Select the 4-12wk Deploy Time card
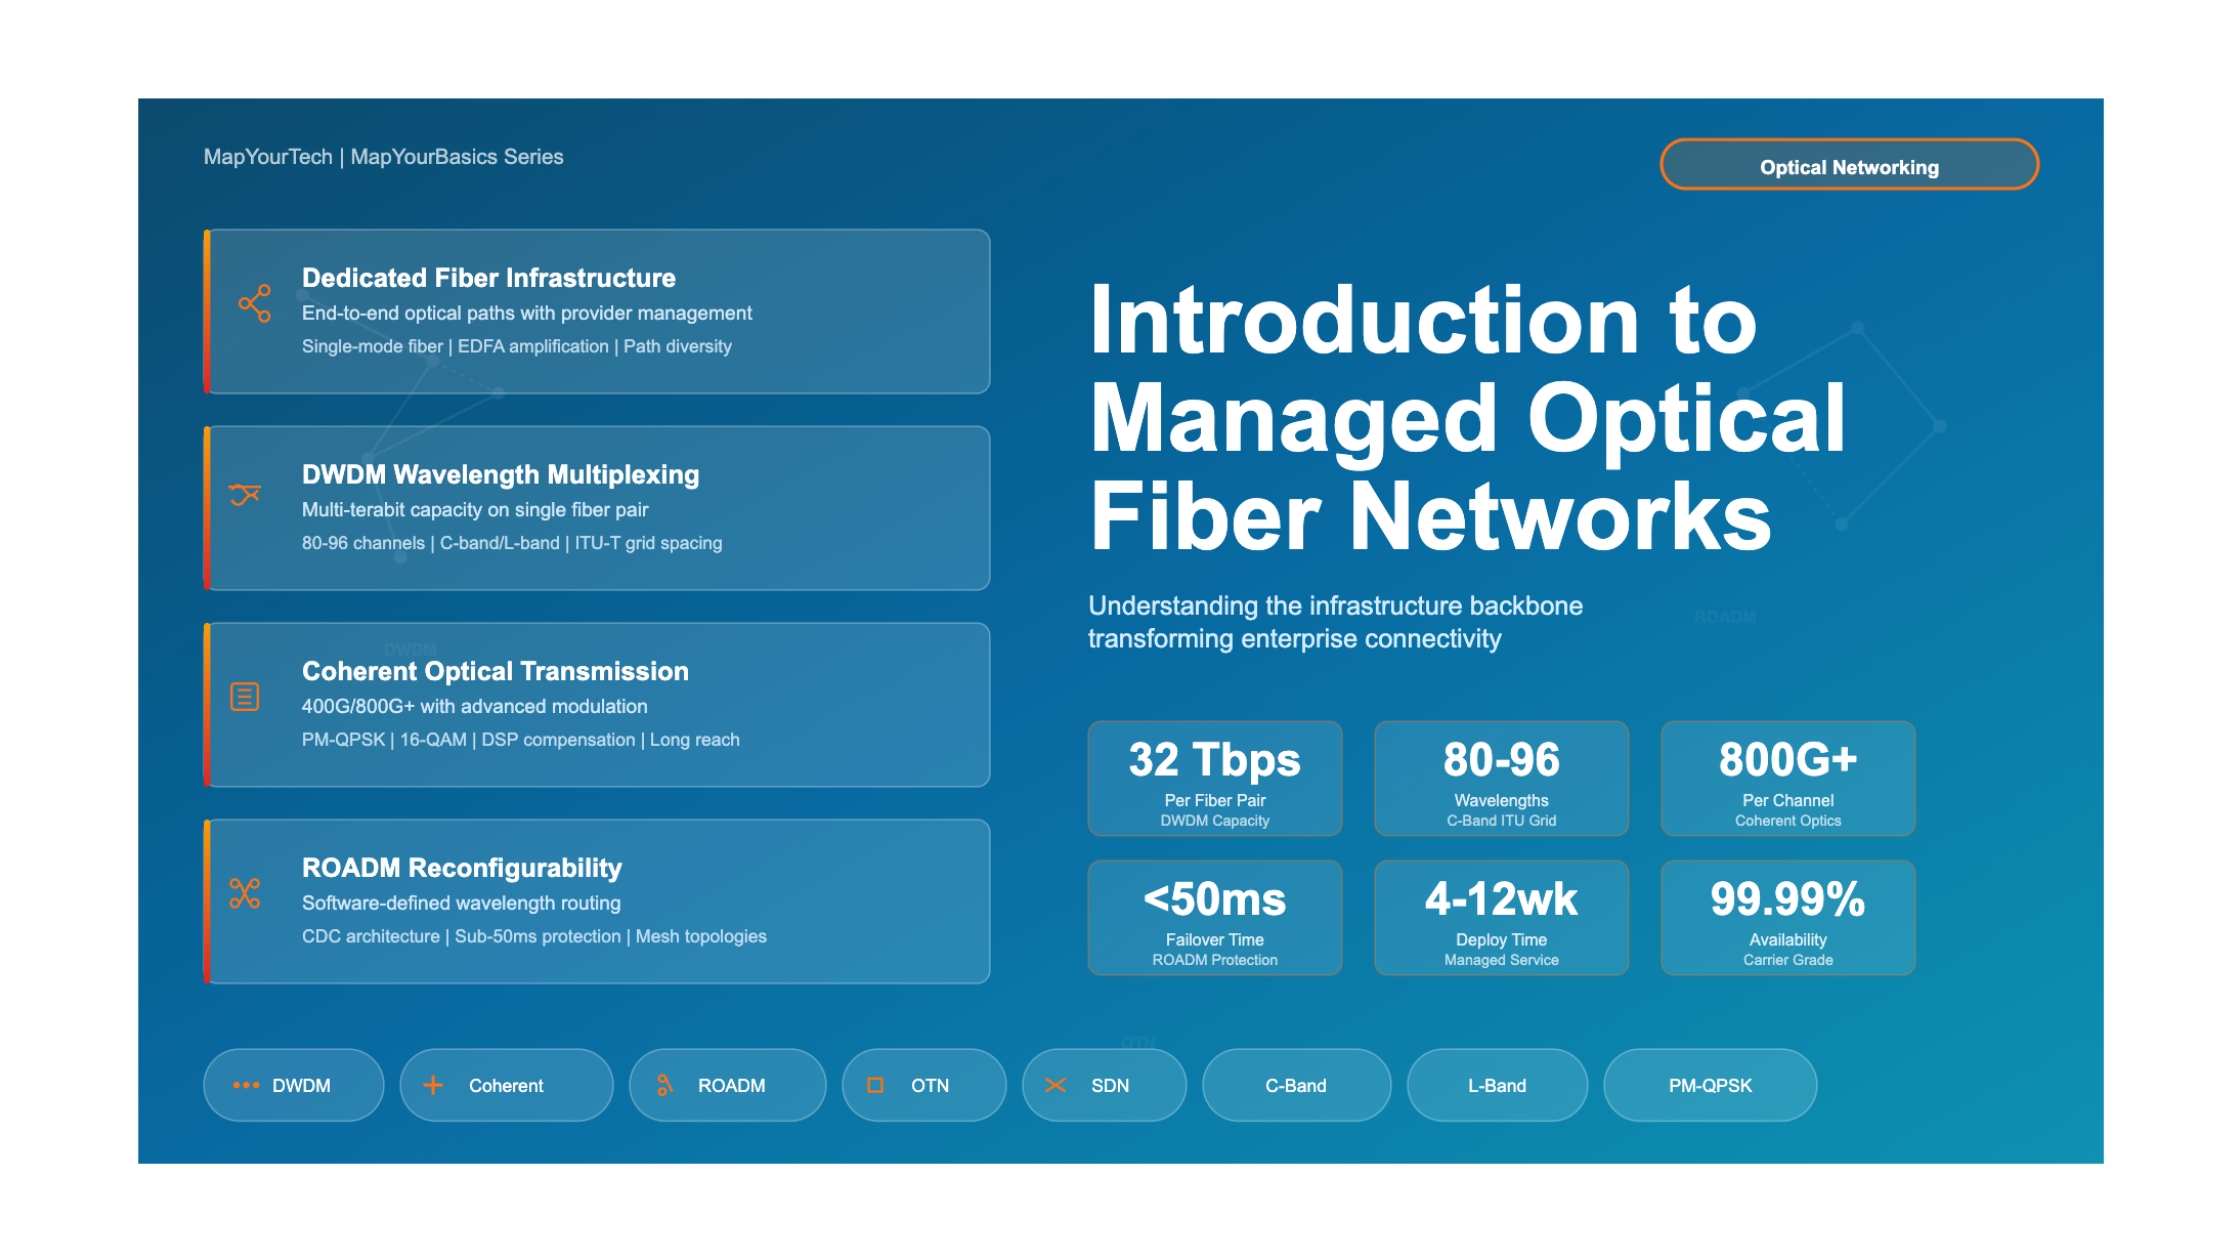The height and width of the screenshot is (1260, 2240). (1501, 918)
